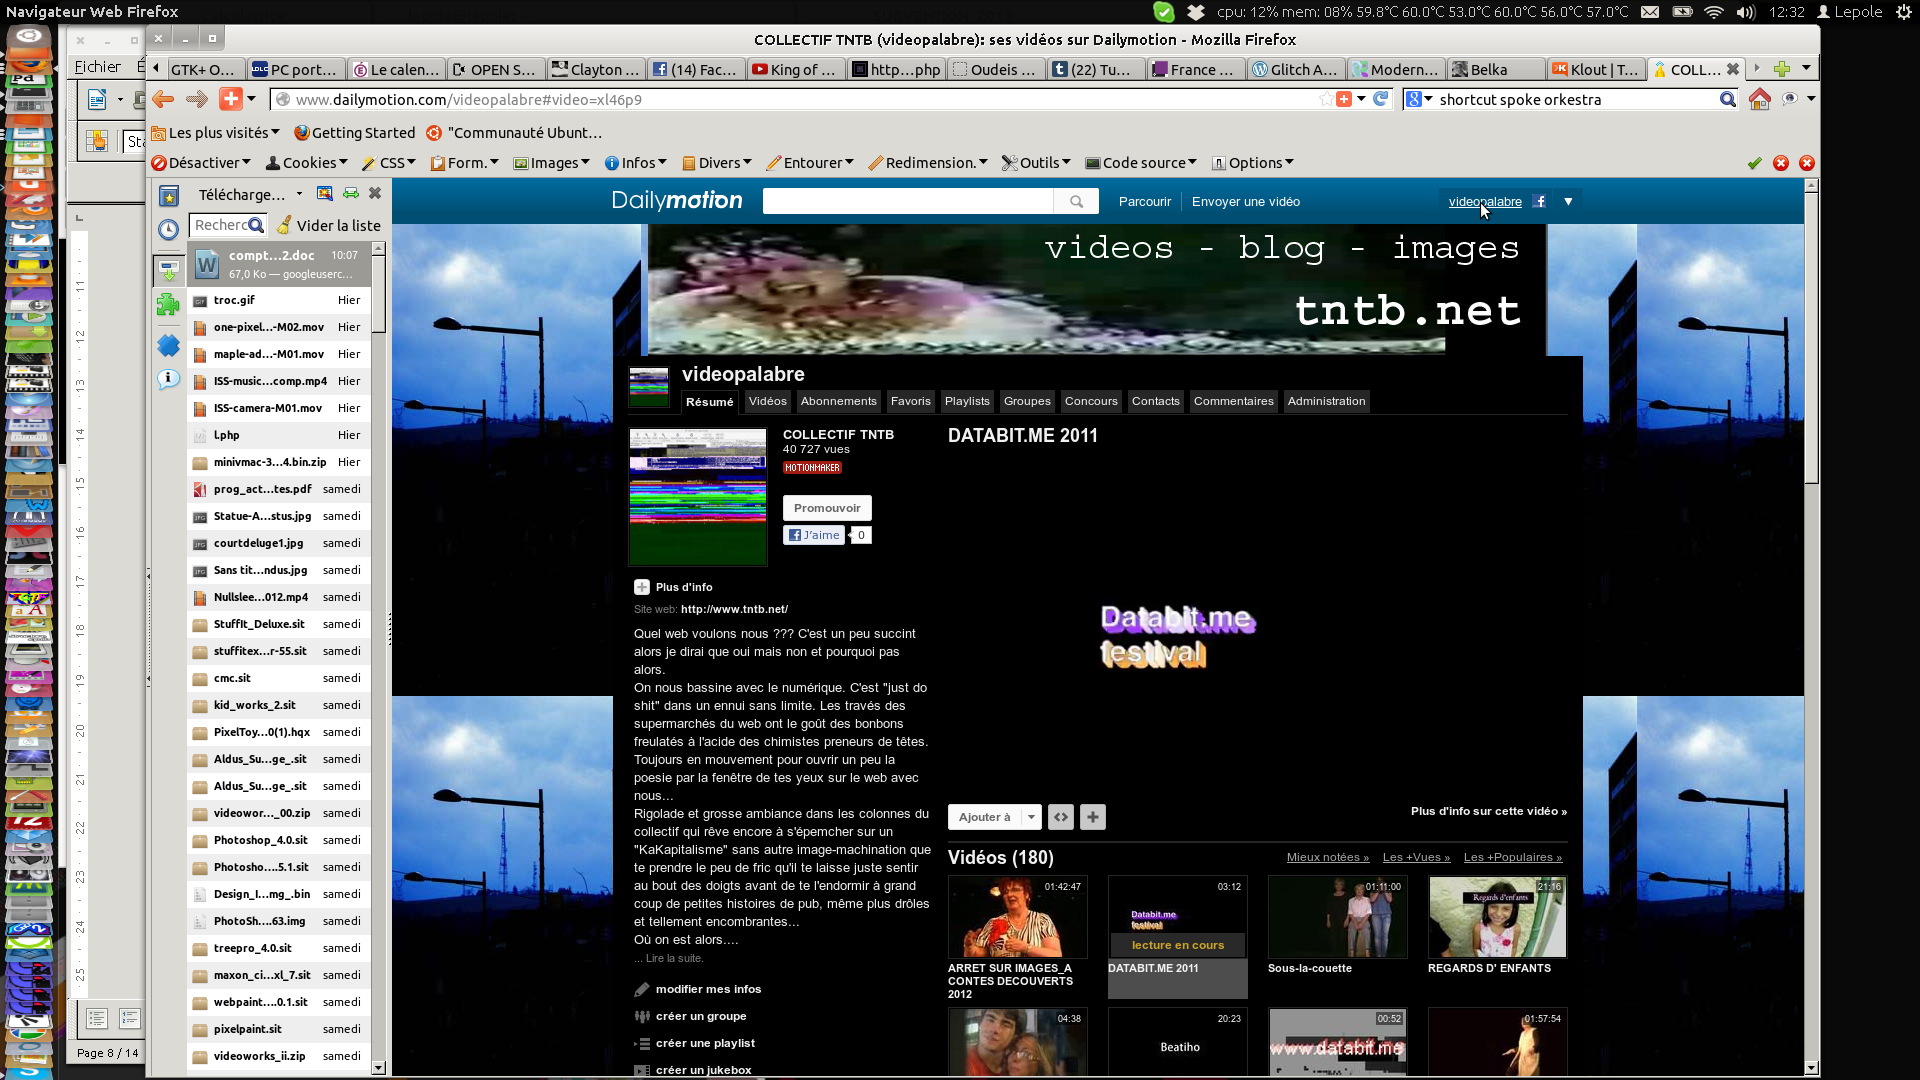
Task: Open sidebar history clock icon
Action: pos(169,229)
